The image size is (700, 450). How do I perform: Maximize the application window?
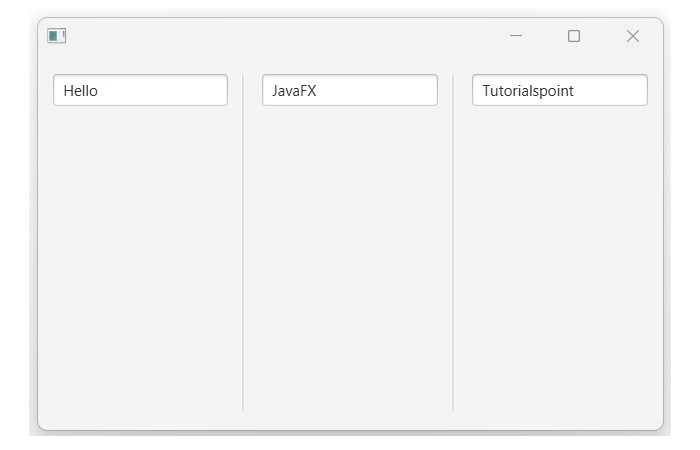[x=574, y=36]
